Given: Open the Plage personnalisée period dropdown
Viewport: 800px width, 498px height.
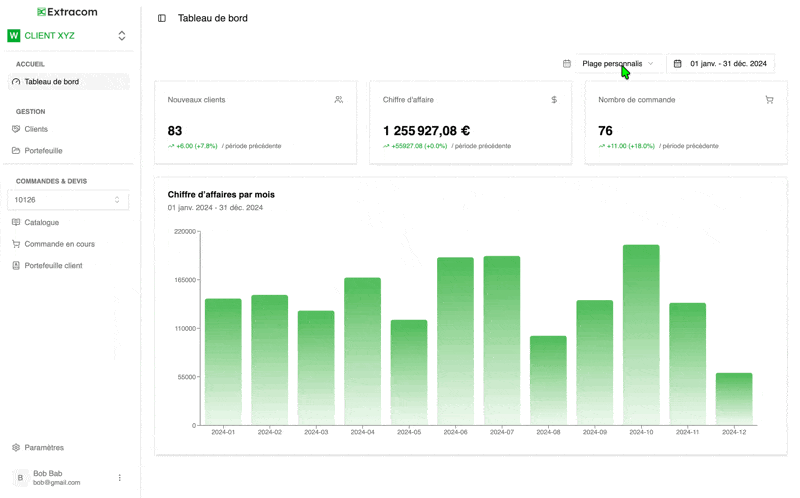Looking at the screenshot, I should pos(618,64).
